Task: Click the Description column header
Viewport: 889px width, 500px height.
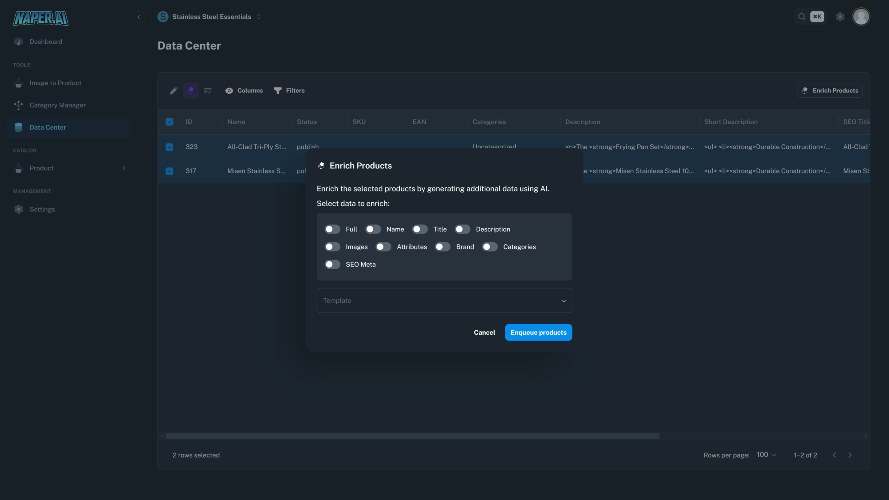Action: 582,122
